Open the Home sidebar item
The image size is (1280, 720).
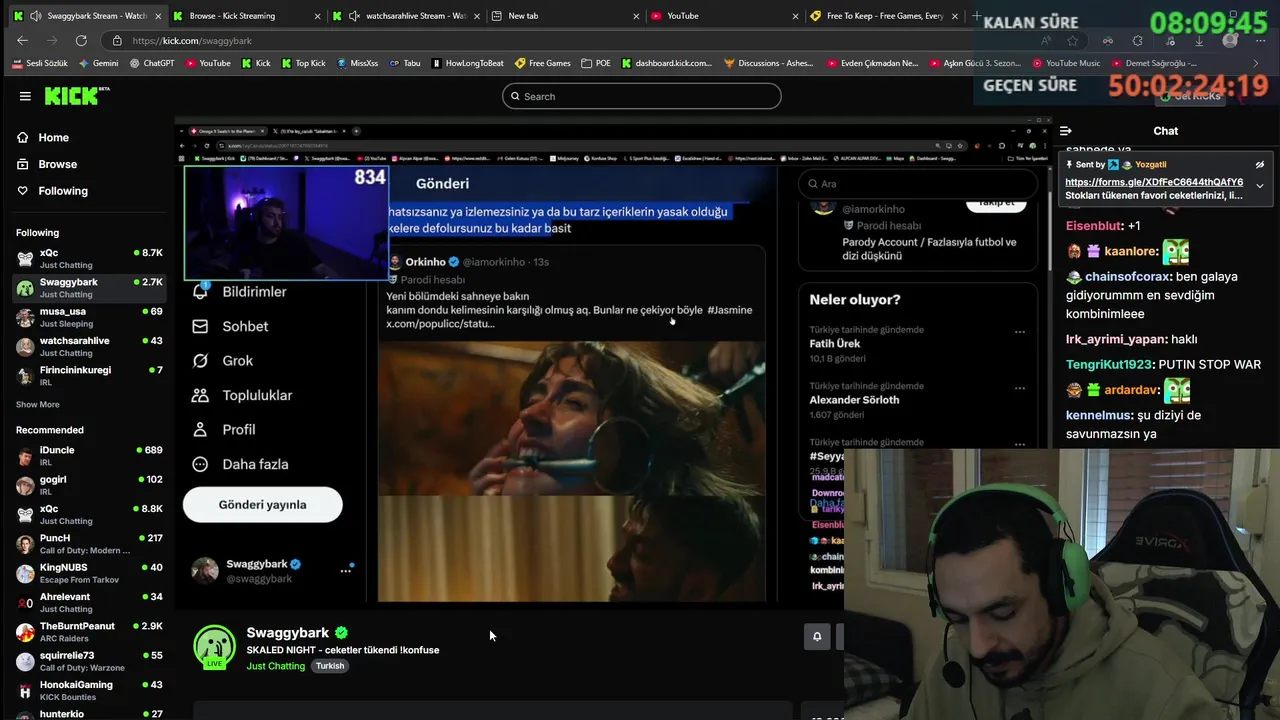[x=54, y=137]
